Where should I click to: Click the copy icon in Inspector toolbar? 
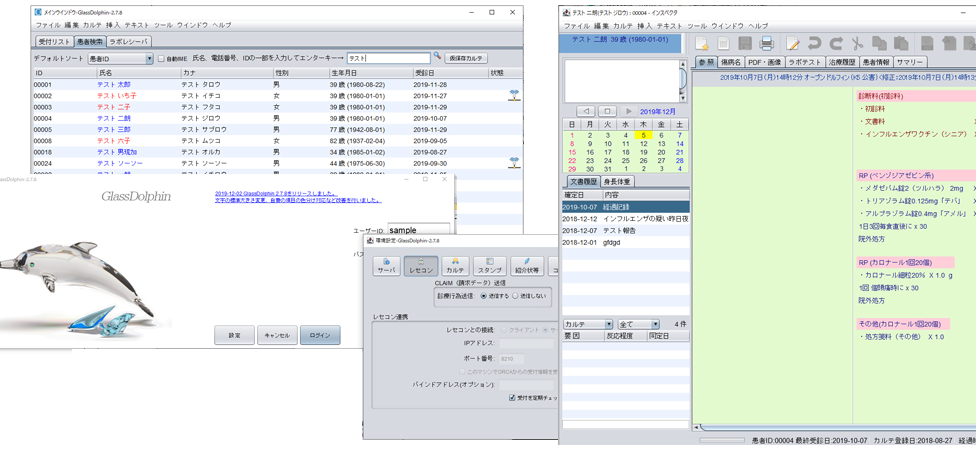[879, 43]
